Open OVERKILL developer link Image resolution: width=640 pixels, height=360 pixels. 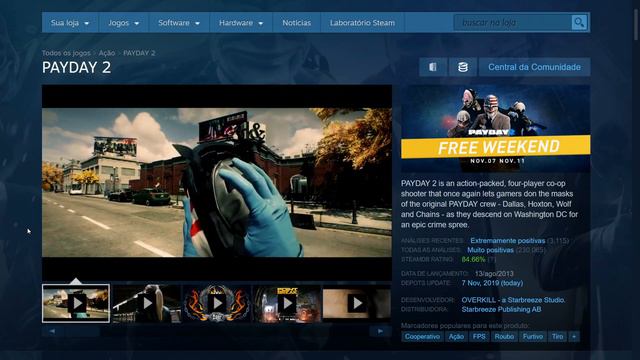click(513, 300)
